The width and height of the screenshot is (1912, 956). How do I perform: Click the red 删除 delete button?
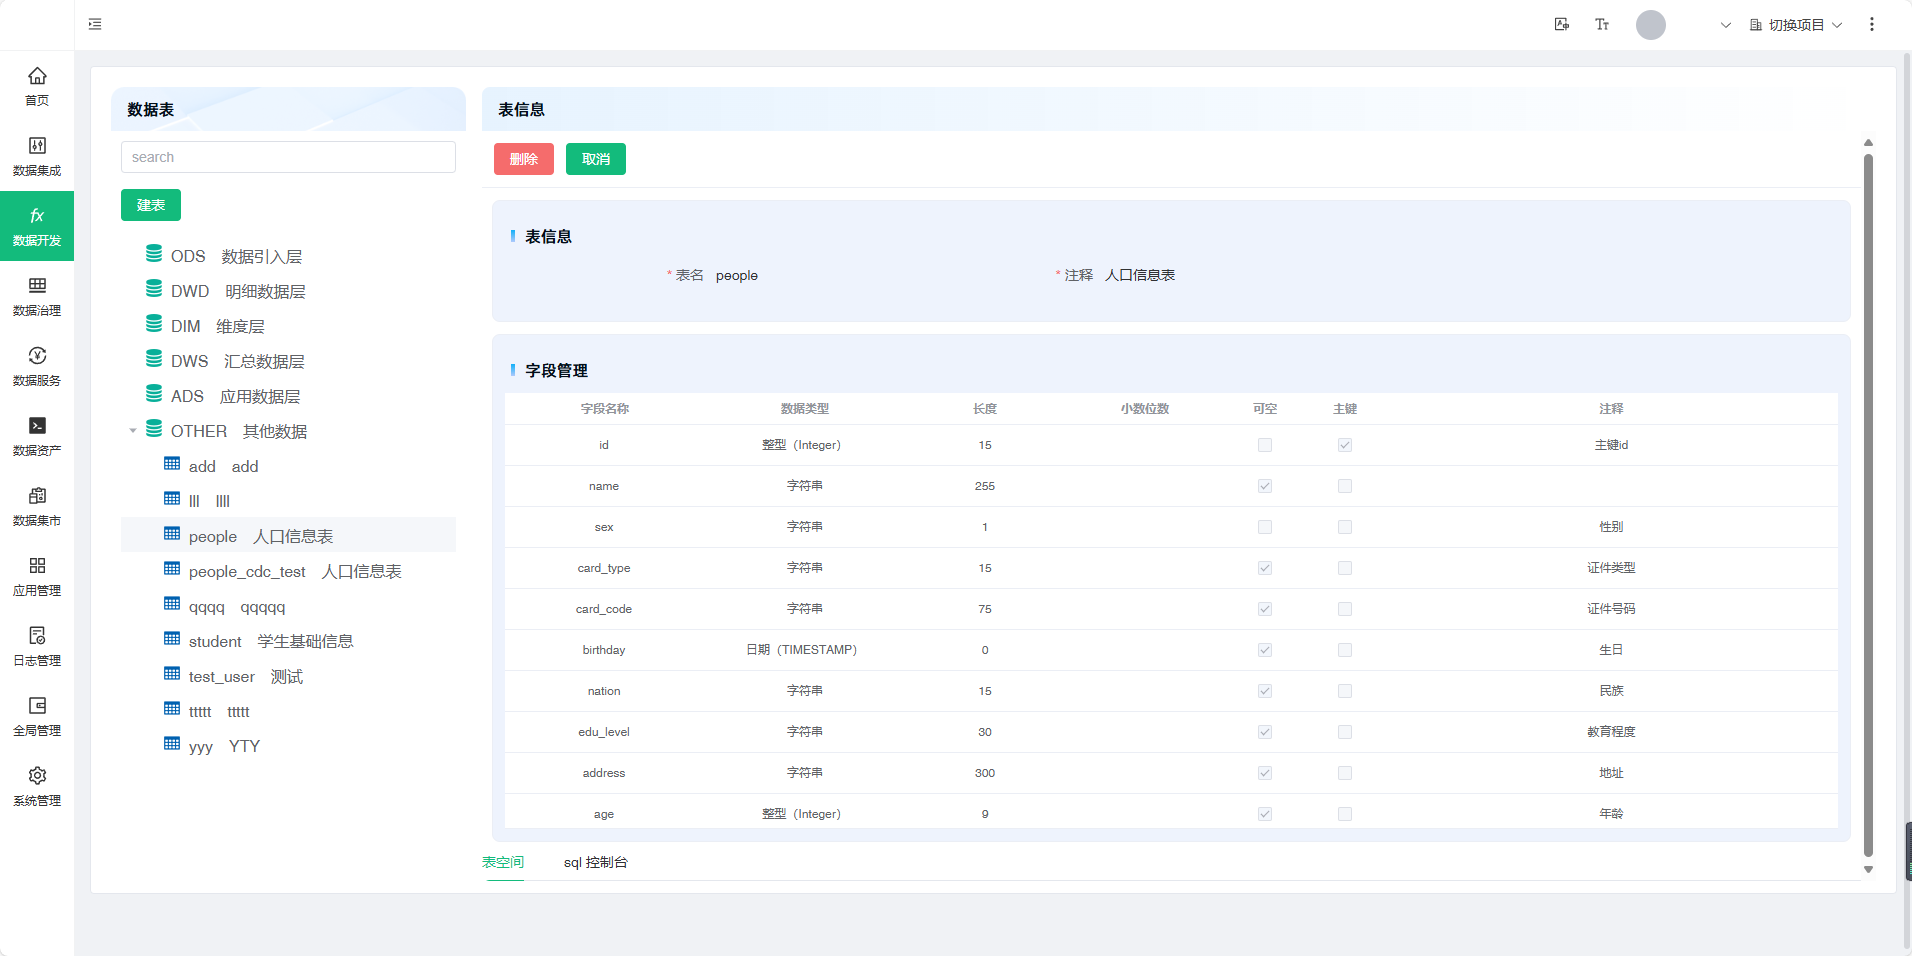[524, 159]
